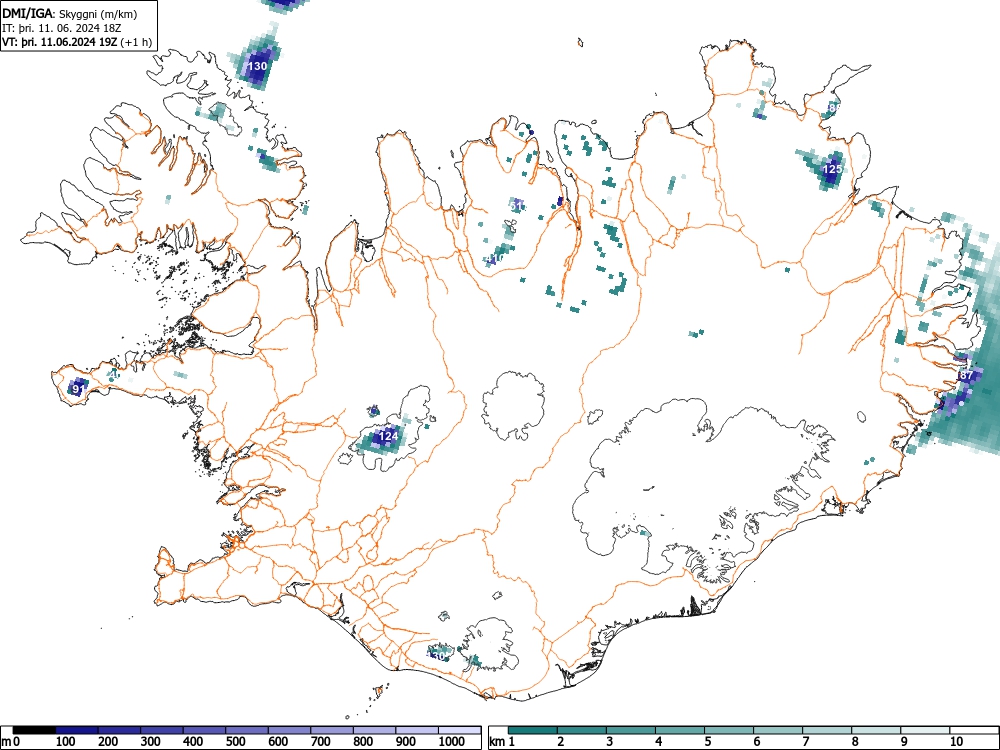Click the '130' visibility value on the map

[x=257, y=66]
